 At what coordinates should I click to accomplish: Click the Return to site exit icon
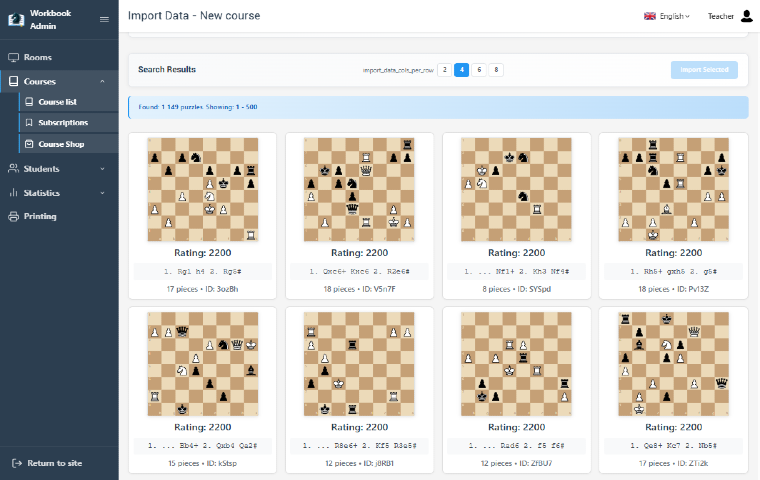pos(16,463)
